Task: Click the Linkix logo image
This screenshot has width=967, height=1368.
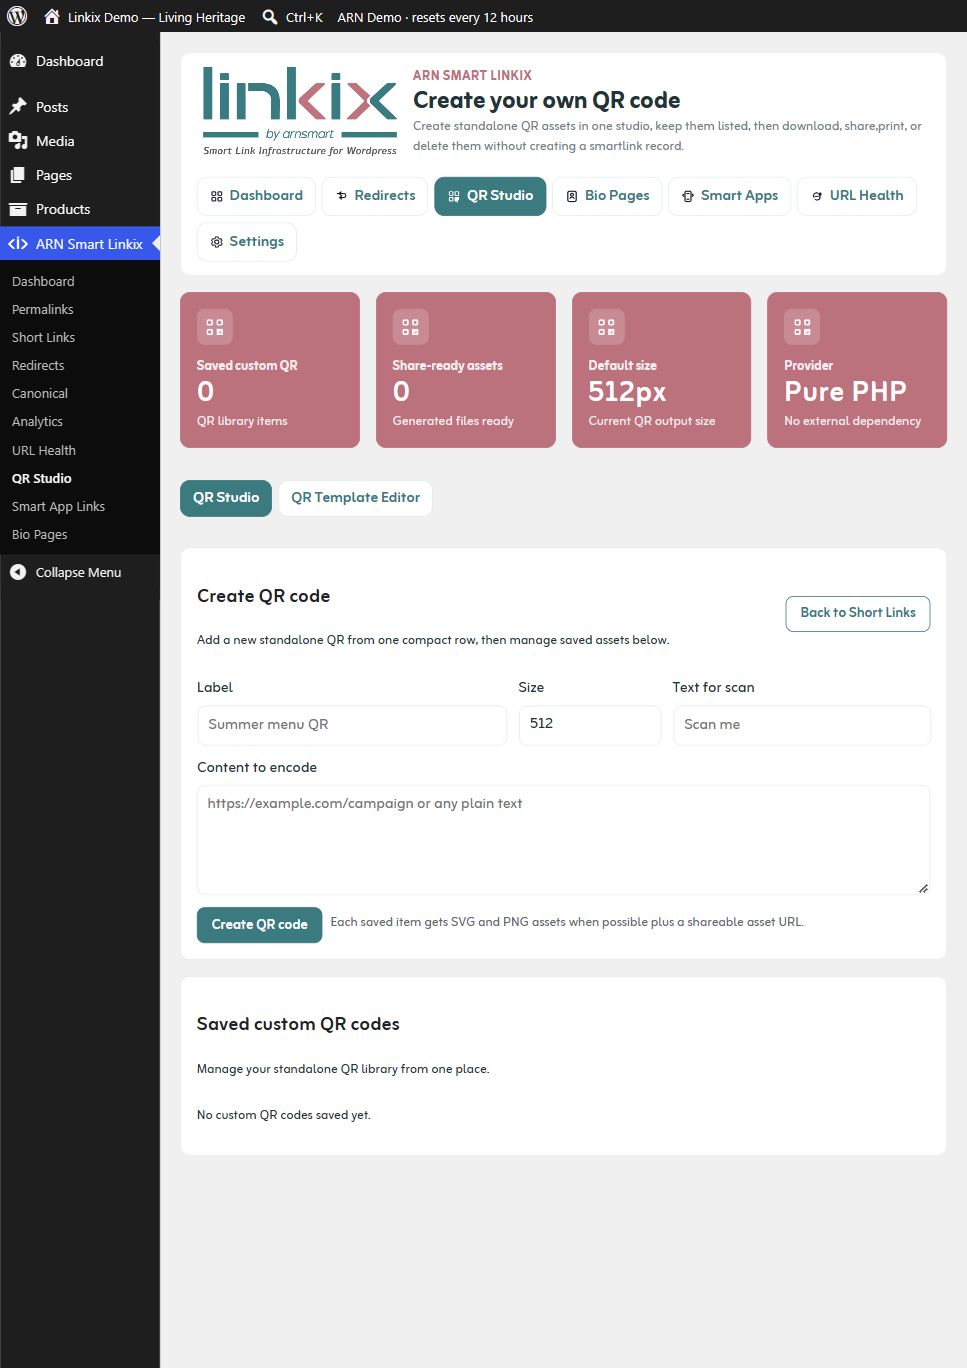Action: tap(300, 112)
